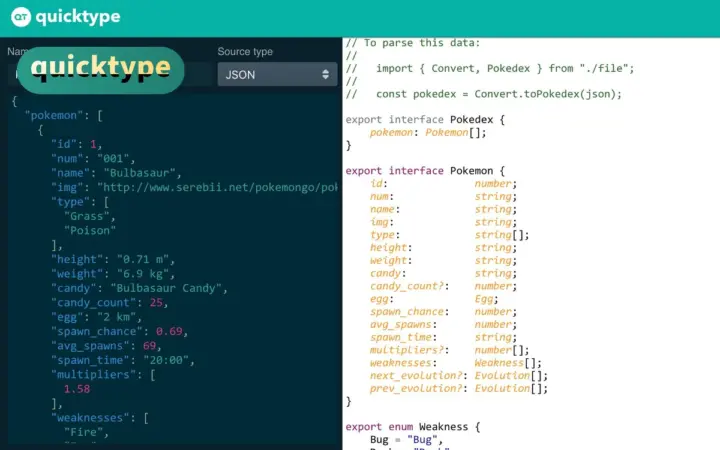Image resolution: width=720 pixels, height=450 pixels.
Task: Click the "// To parse this data:" comment
Action: click(x=413, y=43)
